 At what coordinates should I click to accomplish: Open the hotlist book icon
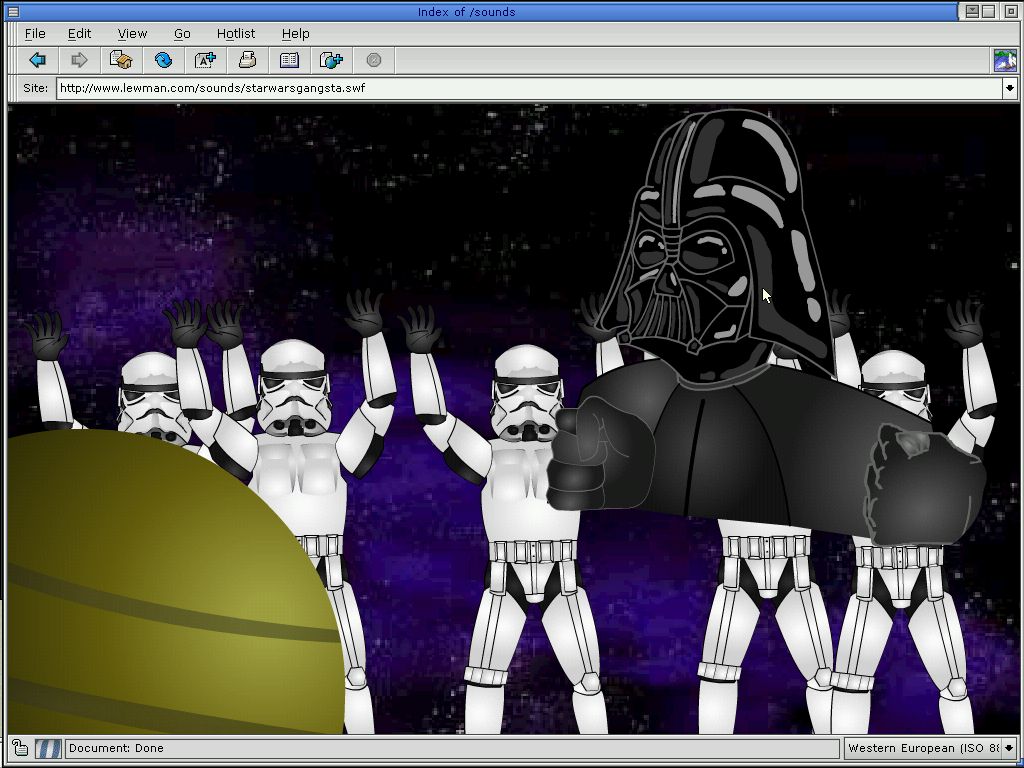click(289, 60)
